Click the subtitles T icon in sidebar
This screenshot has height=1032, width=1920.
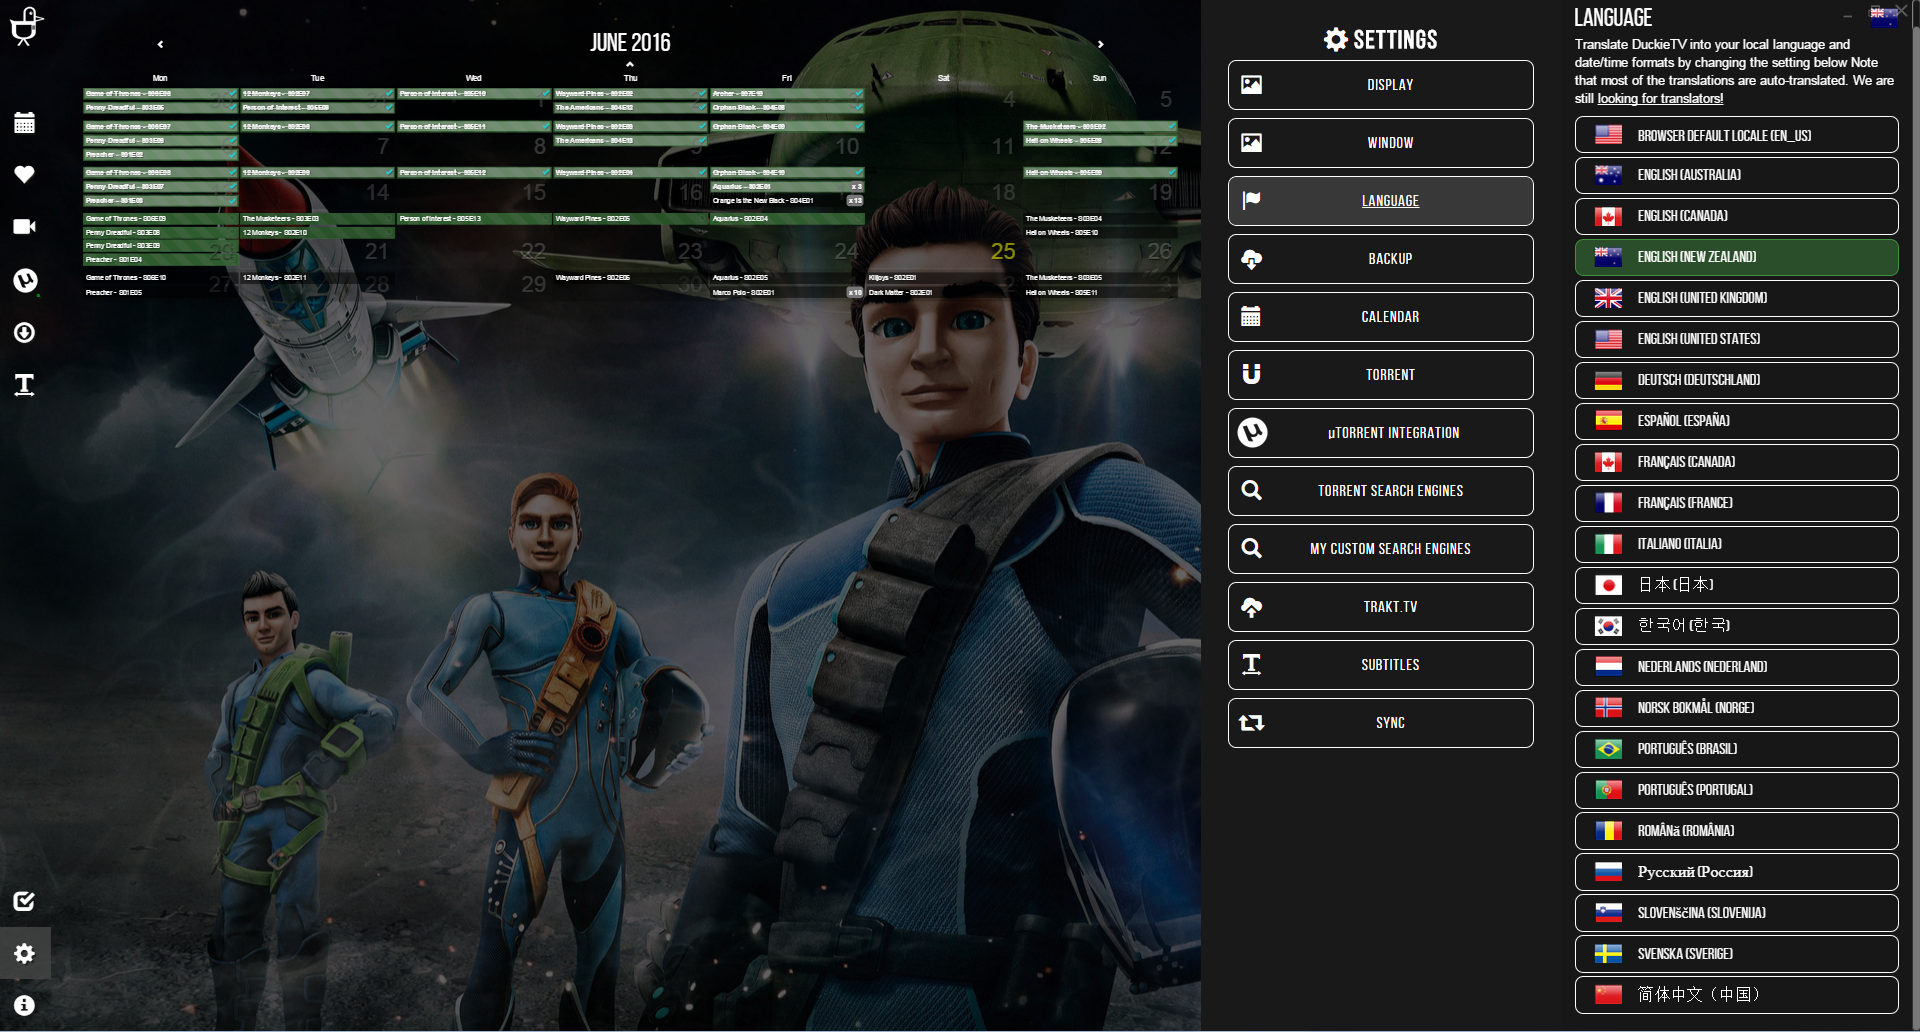[25, 385]
